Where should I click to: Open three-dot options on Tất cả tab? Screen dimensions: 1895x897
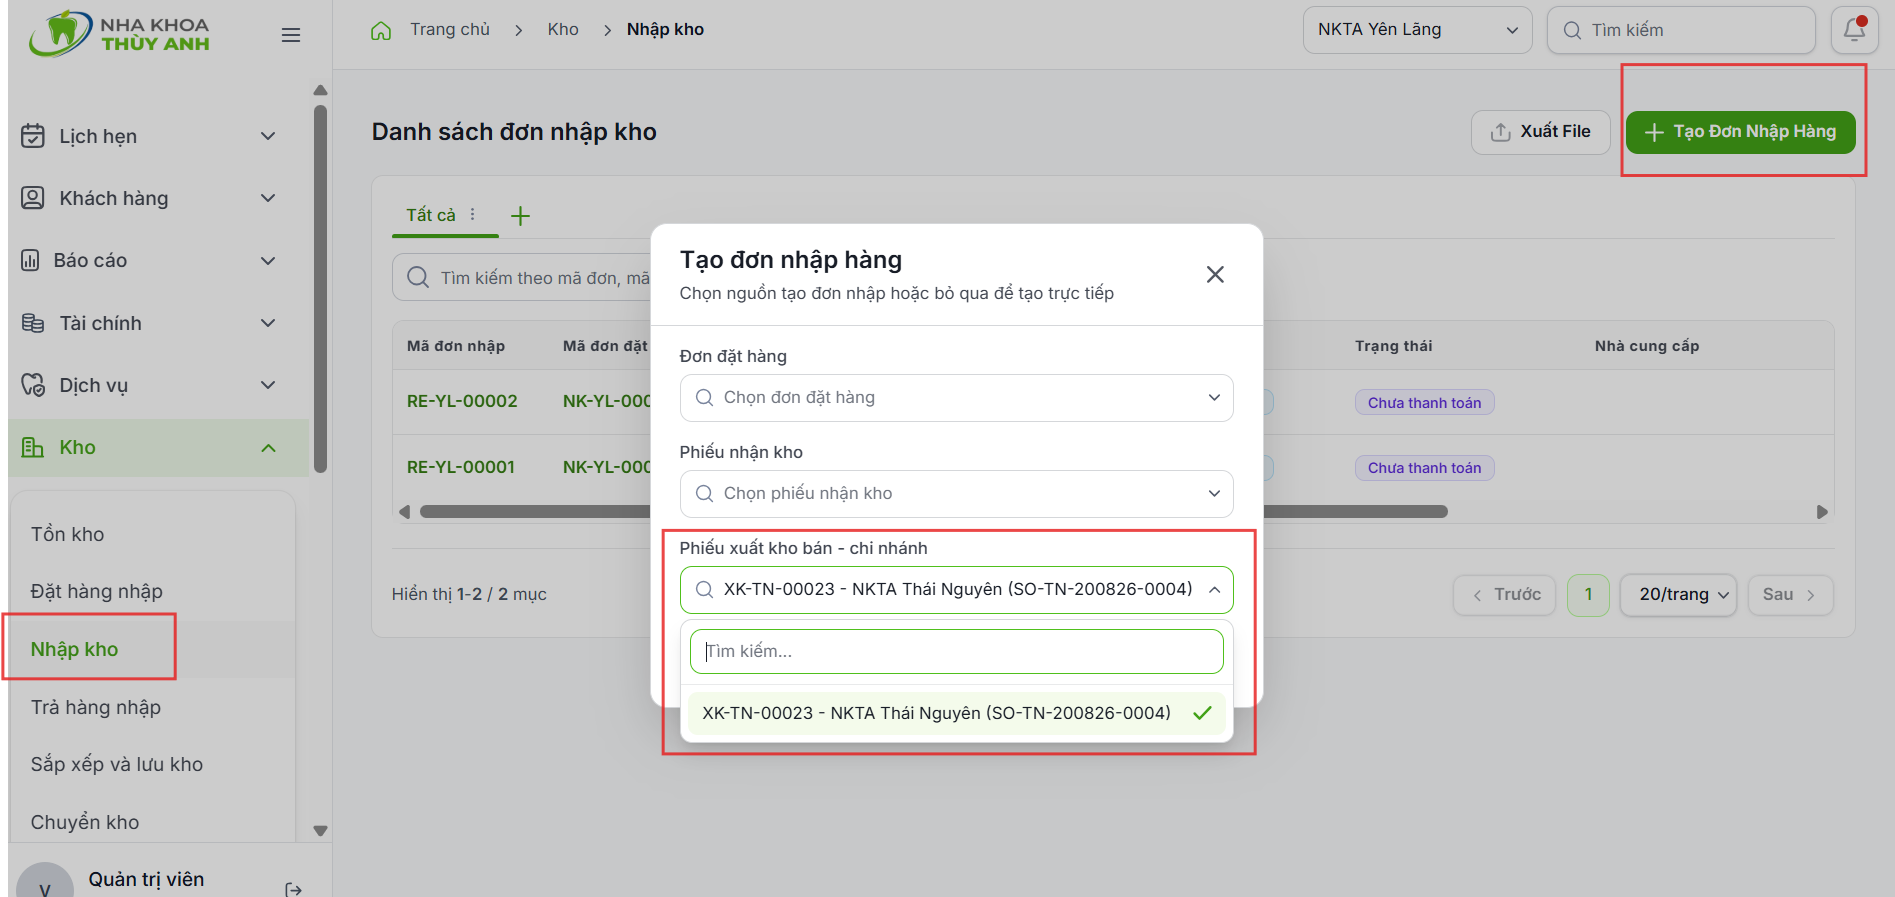click(x=473, y=214)
